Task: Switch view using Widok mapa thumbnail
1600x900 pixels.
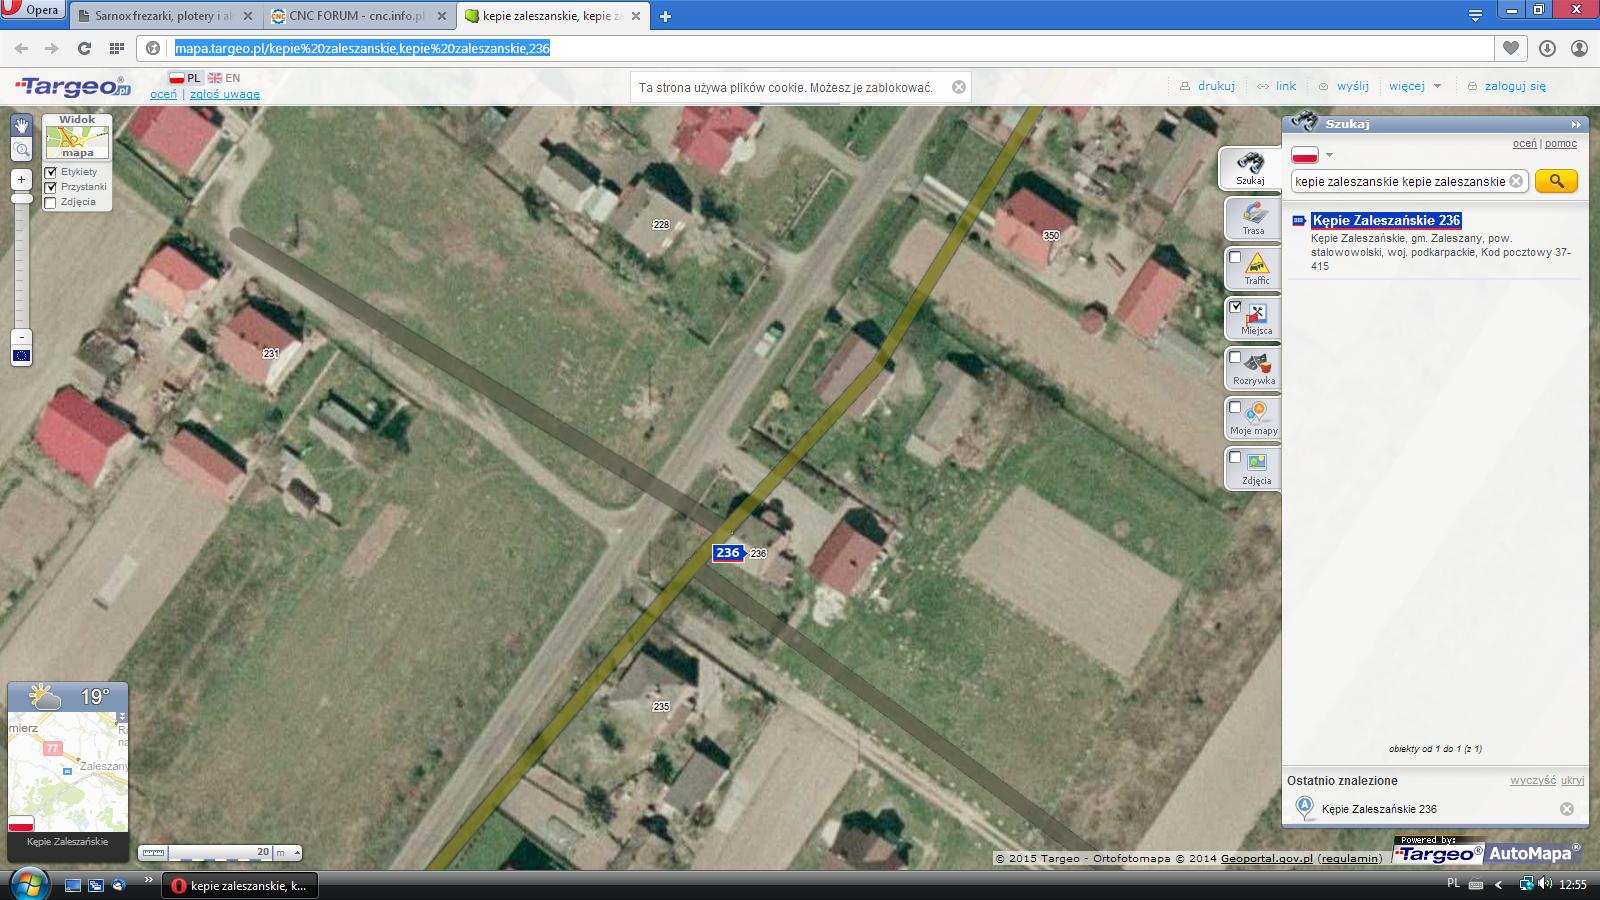Action: (77, 137)
